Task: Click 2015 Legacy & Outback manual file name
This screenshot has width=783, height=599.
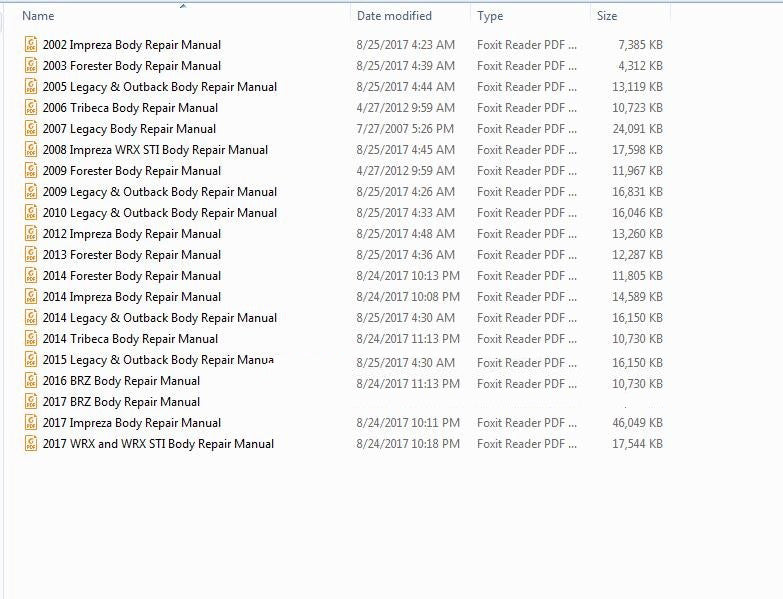Action: click(158, 360)
